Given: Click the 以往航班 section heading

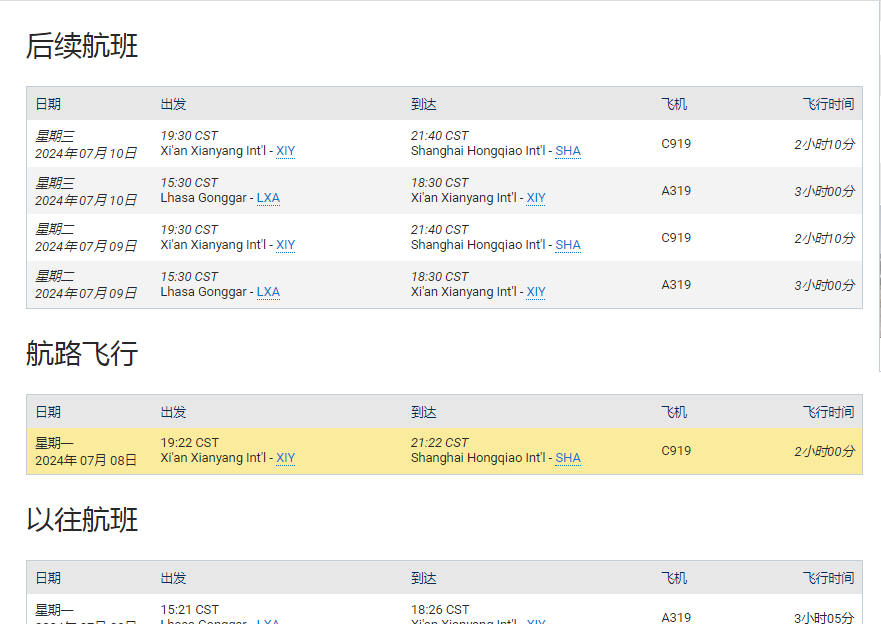Looking at the screenshot, I should coord(82,520).
